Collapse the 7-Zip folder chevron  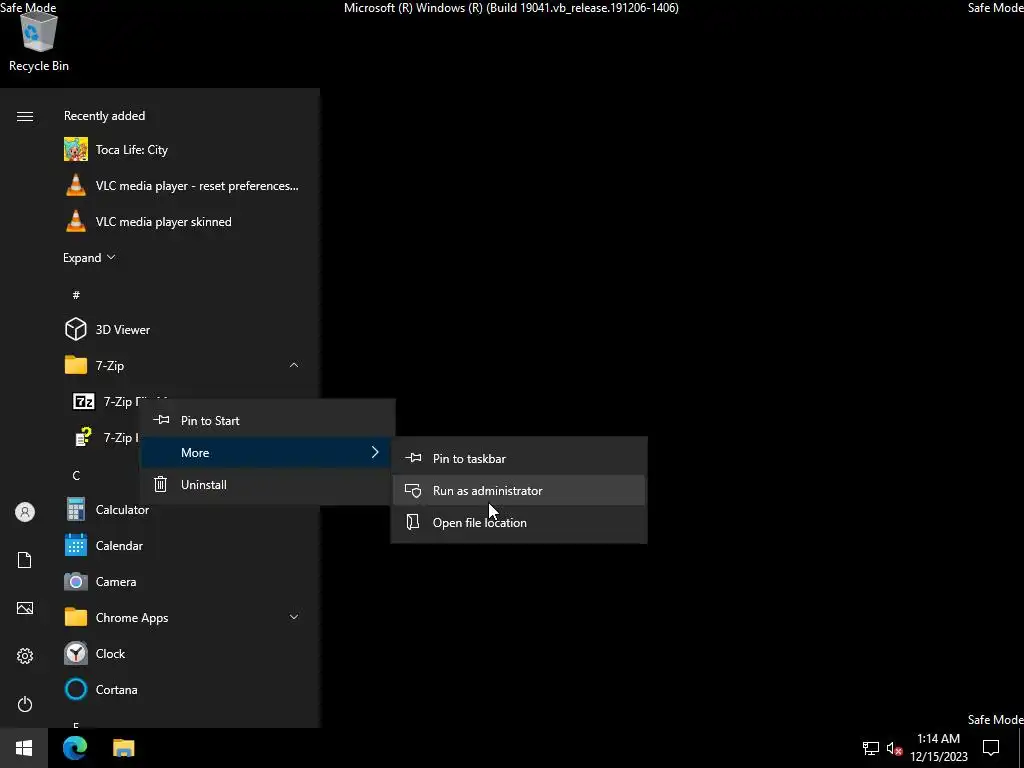coord(294,365)
